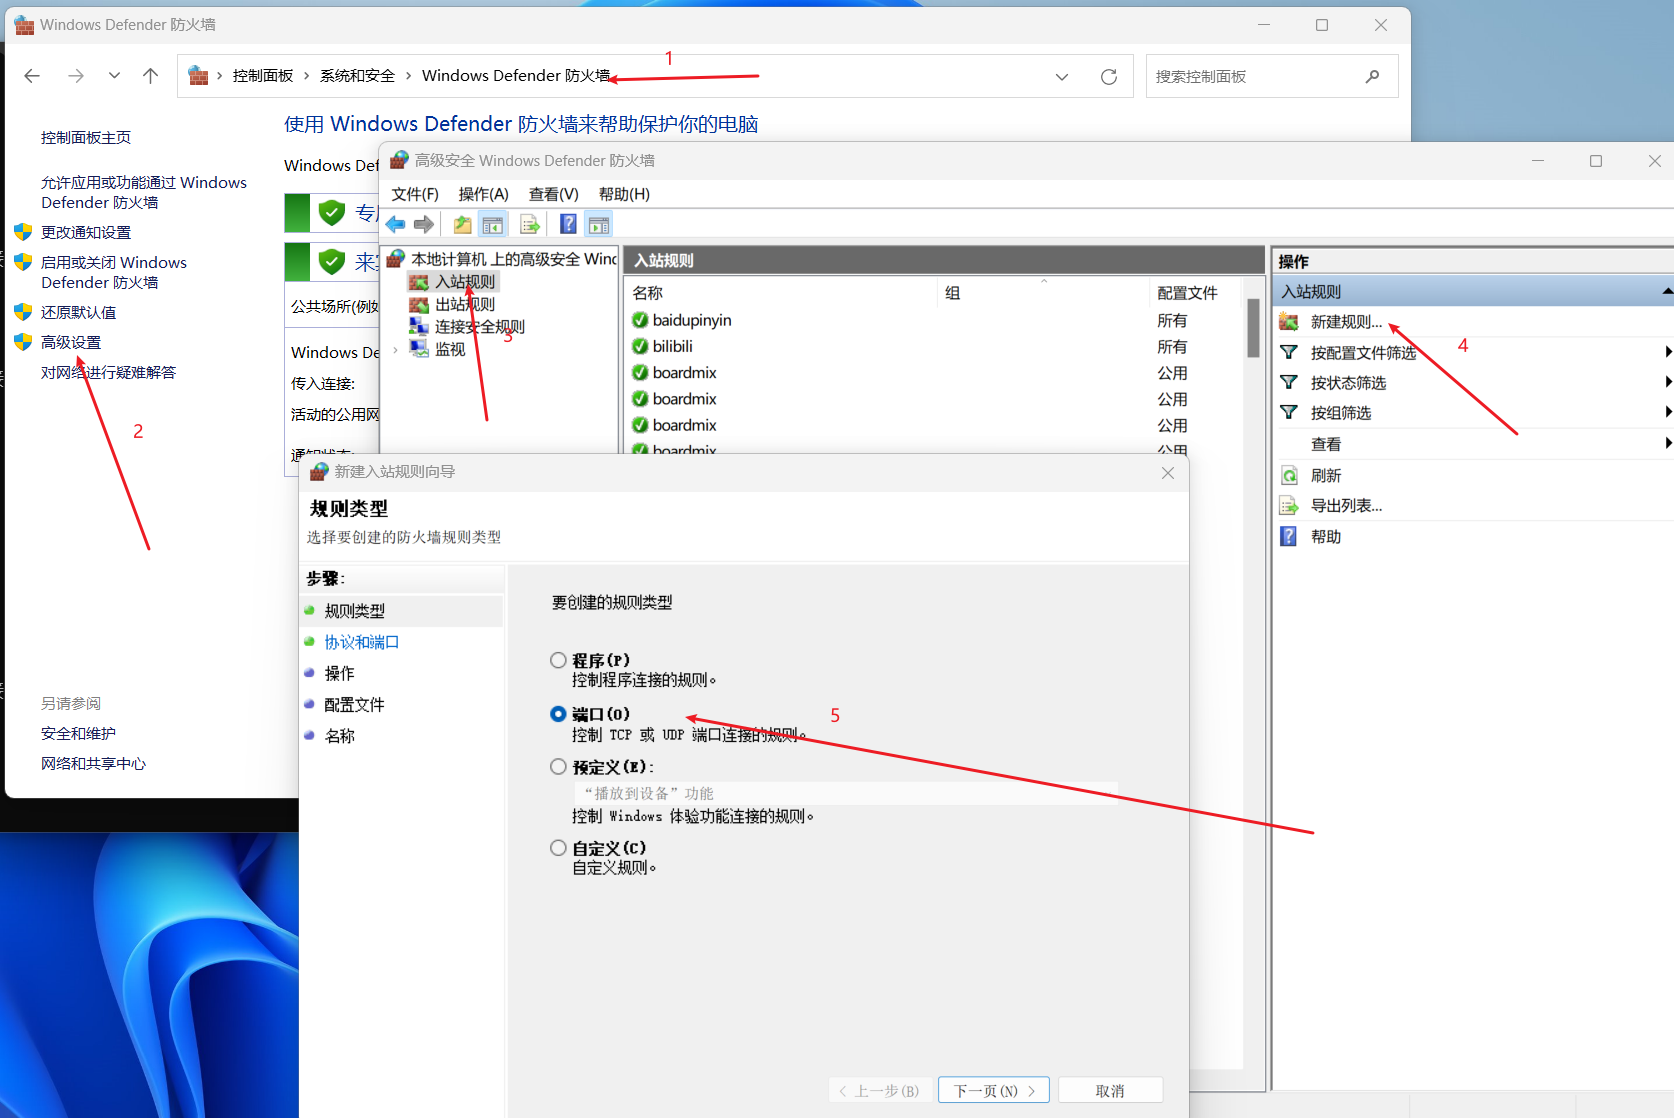Click the 规则类型 wizard step
The height and width of the screenshot is (1118, 1674).
354,611
